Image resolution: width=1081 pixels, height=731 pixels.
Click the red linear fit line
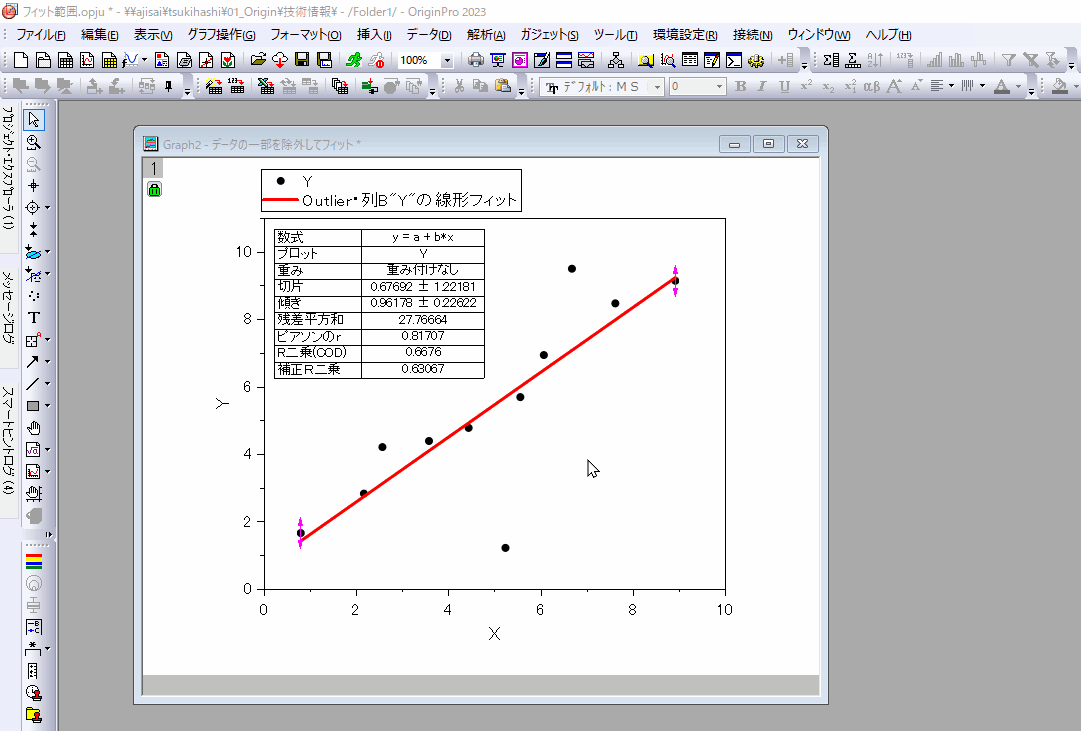point(488,410)
